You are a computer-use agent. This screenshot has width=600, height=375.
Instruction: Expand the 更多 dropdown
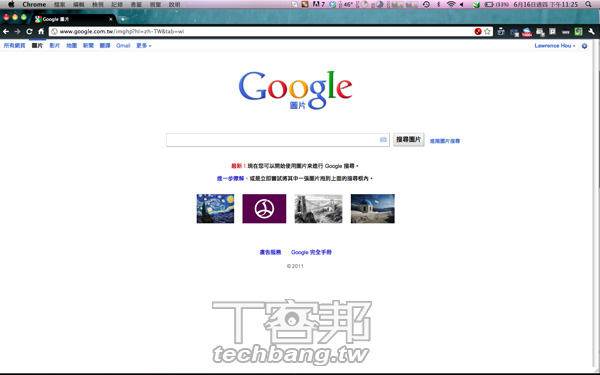pos(143,46)
